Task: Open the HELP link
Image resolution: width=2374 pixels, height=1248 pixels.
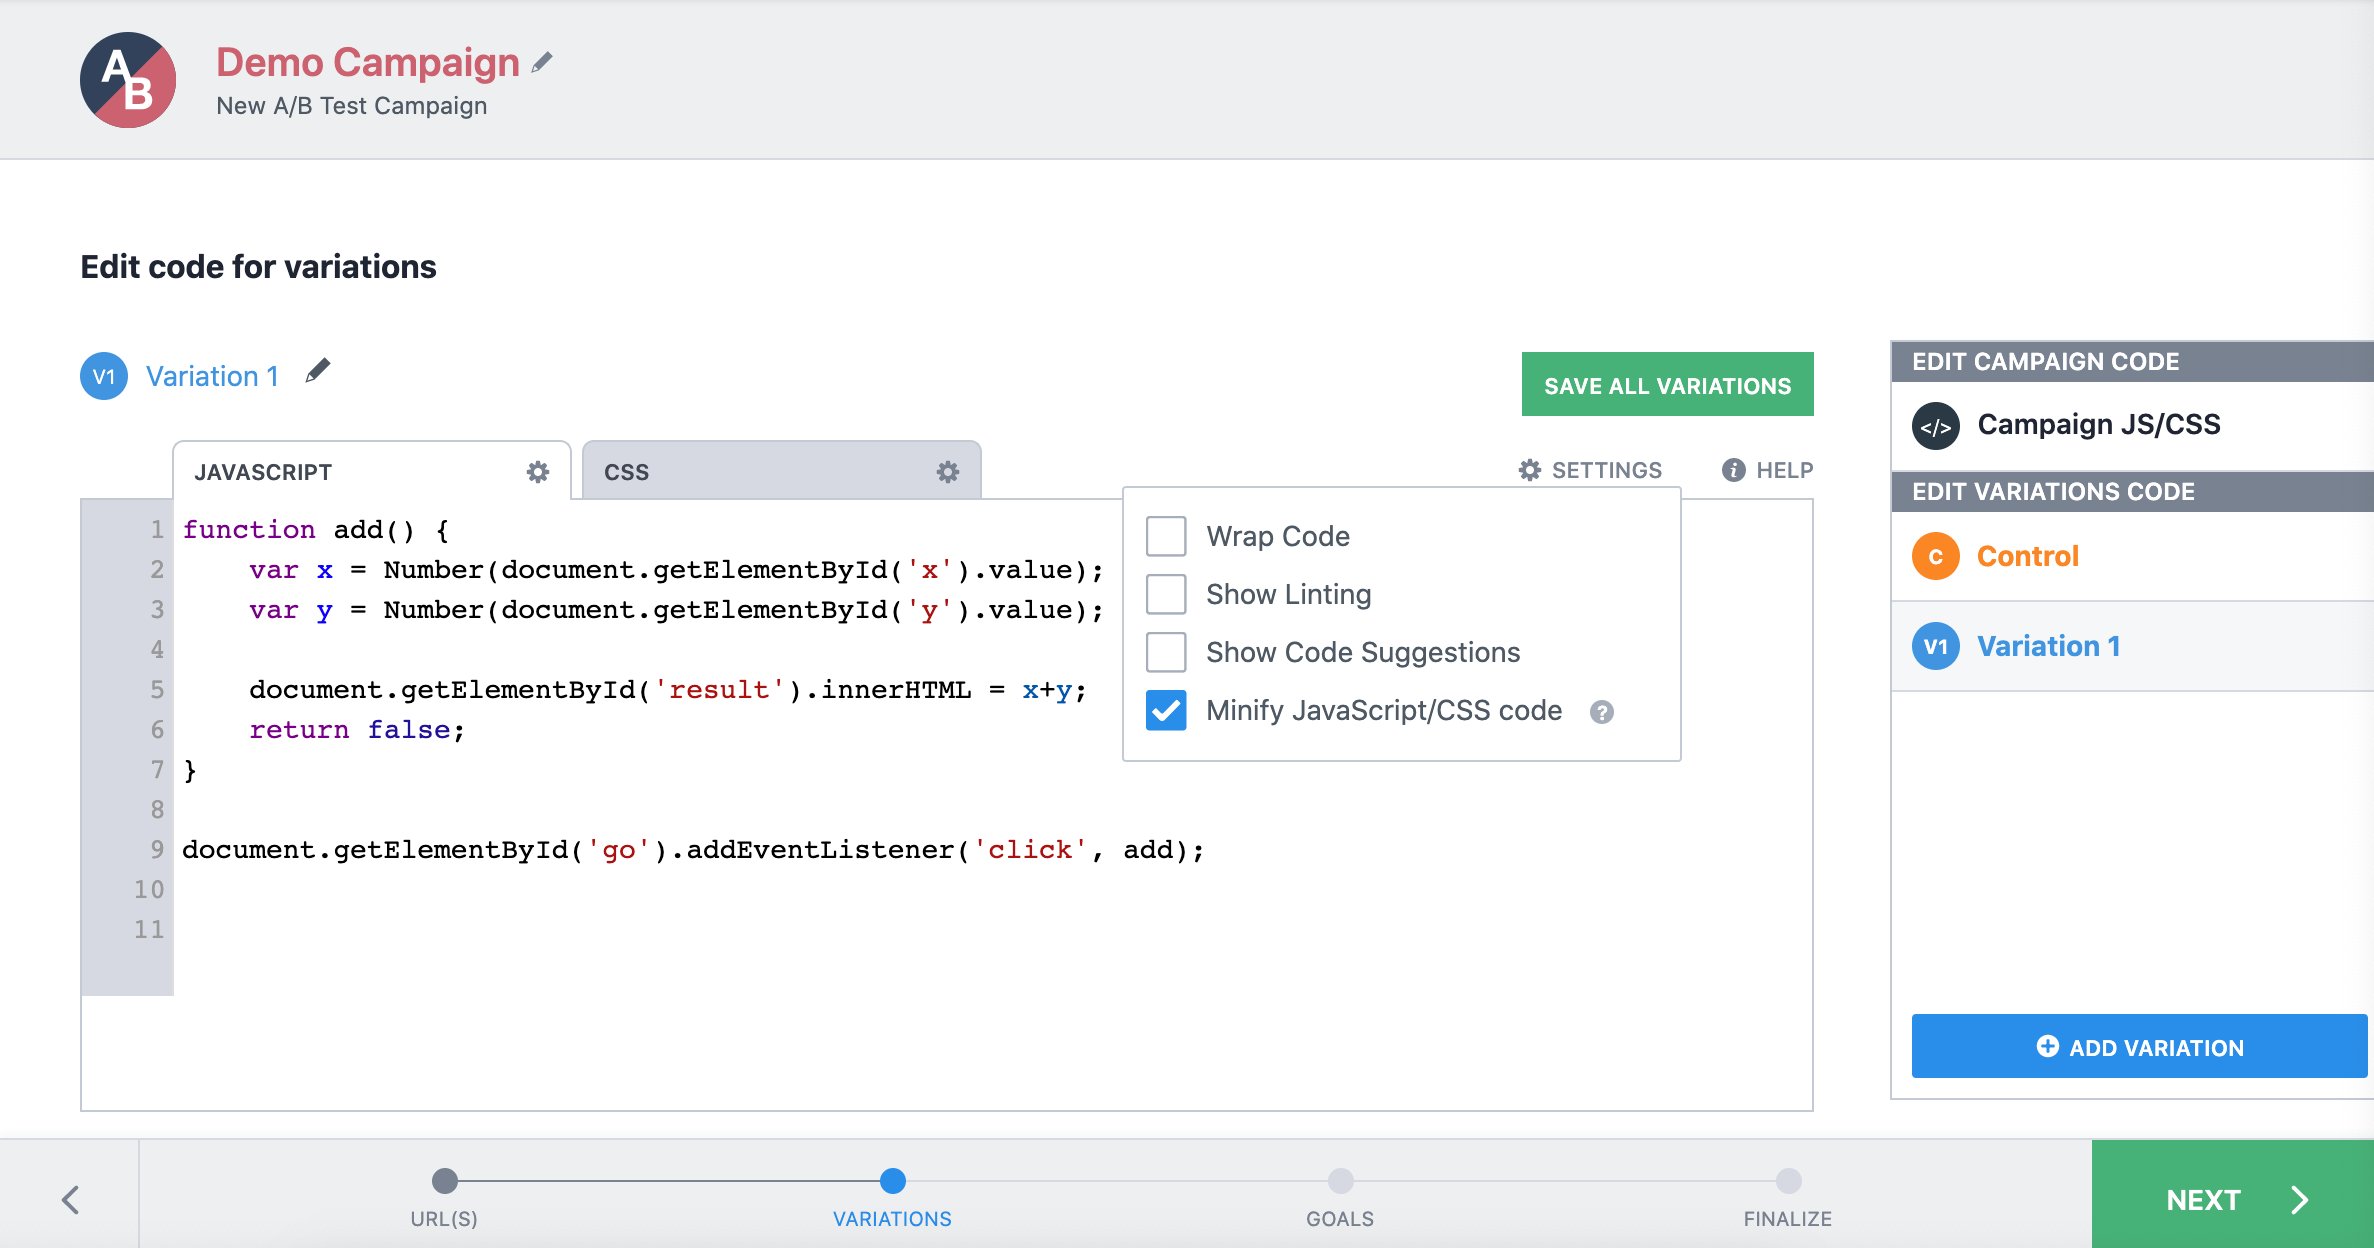Action: click(x=1767, y=470)
